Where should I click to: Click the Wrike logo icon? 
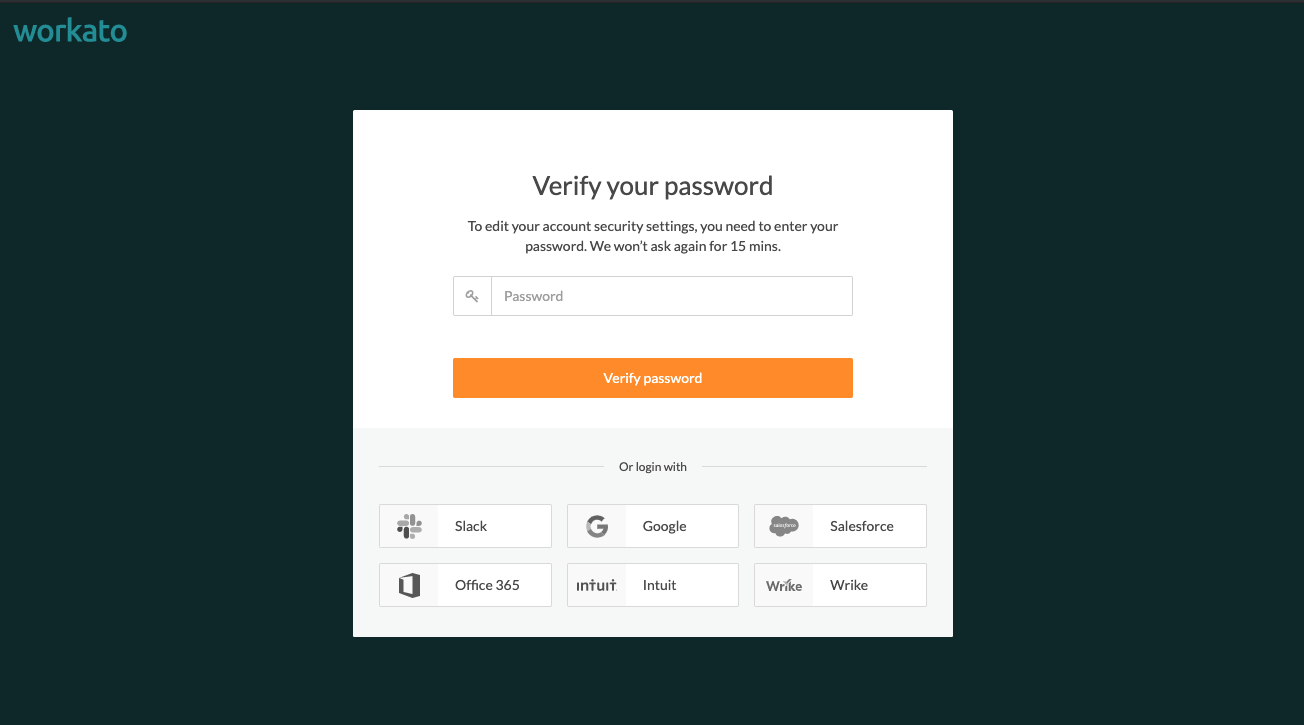[x=784, y=584]
